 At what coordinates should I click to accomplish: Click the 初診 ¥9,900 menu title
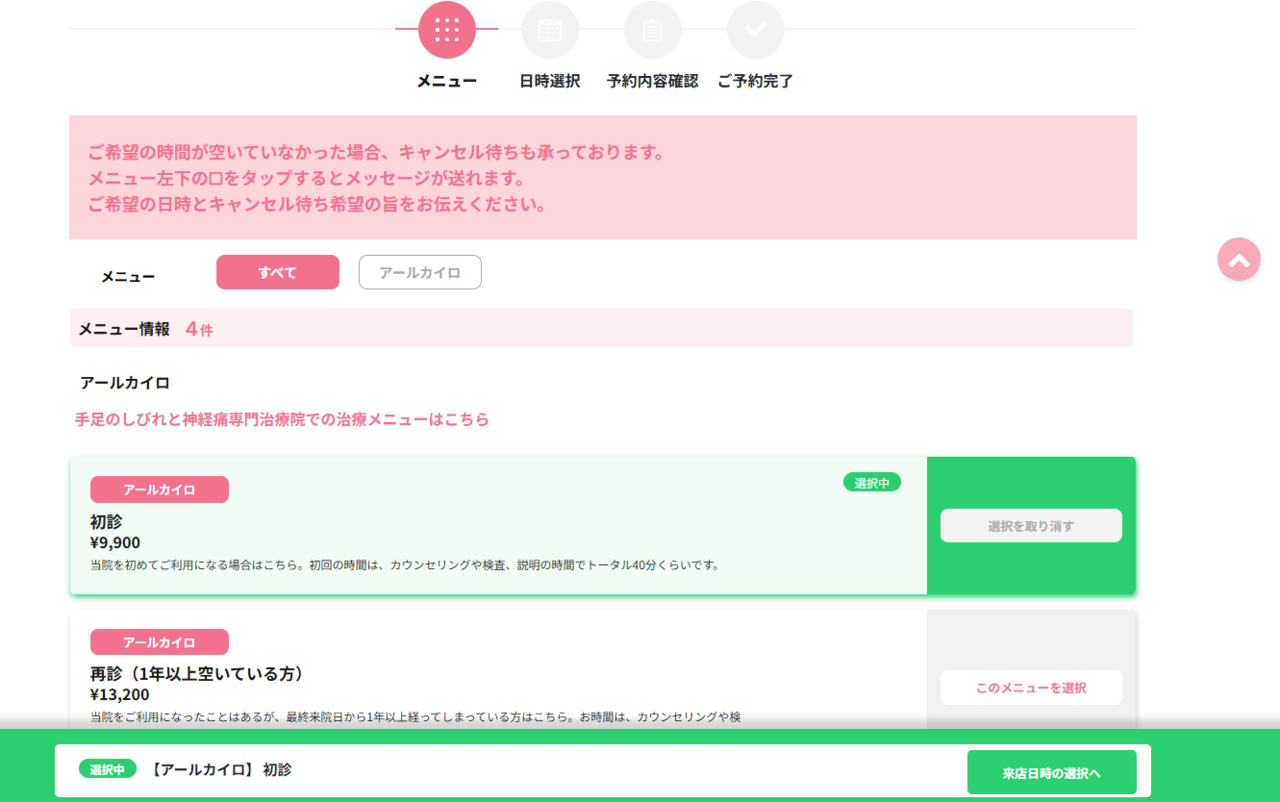tap(106, 522)
